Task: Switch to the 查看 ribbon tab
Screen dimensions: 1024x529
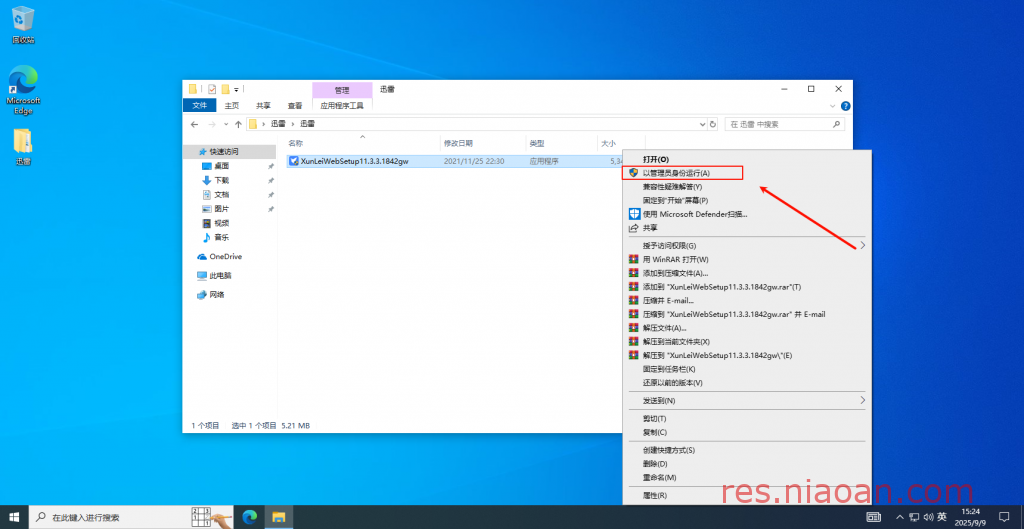Action: pos(295,105)
